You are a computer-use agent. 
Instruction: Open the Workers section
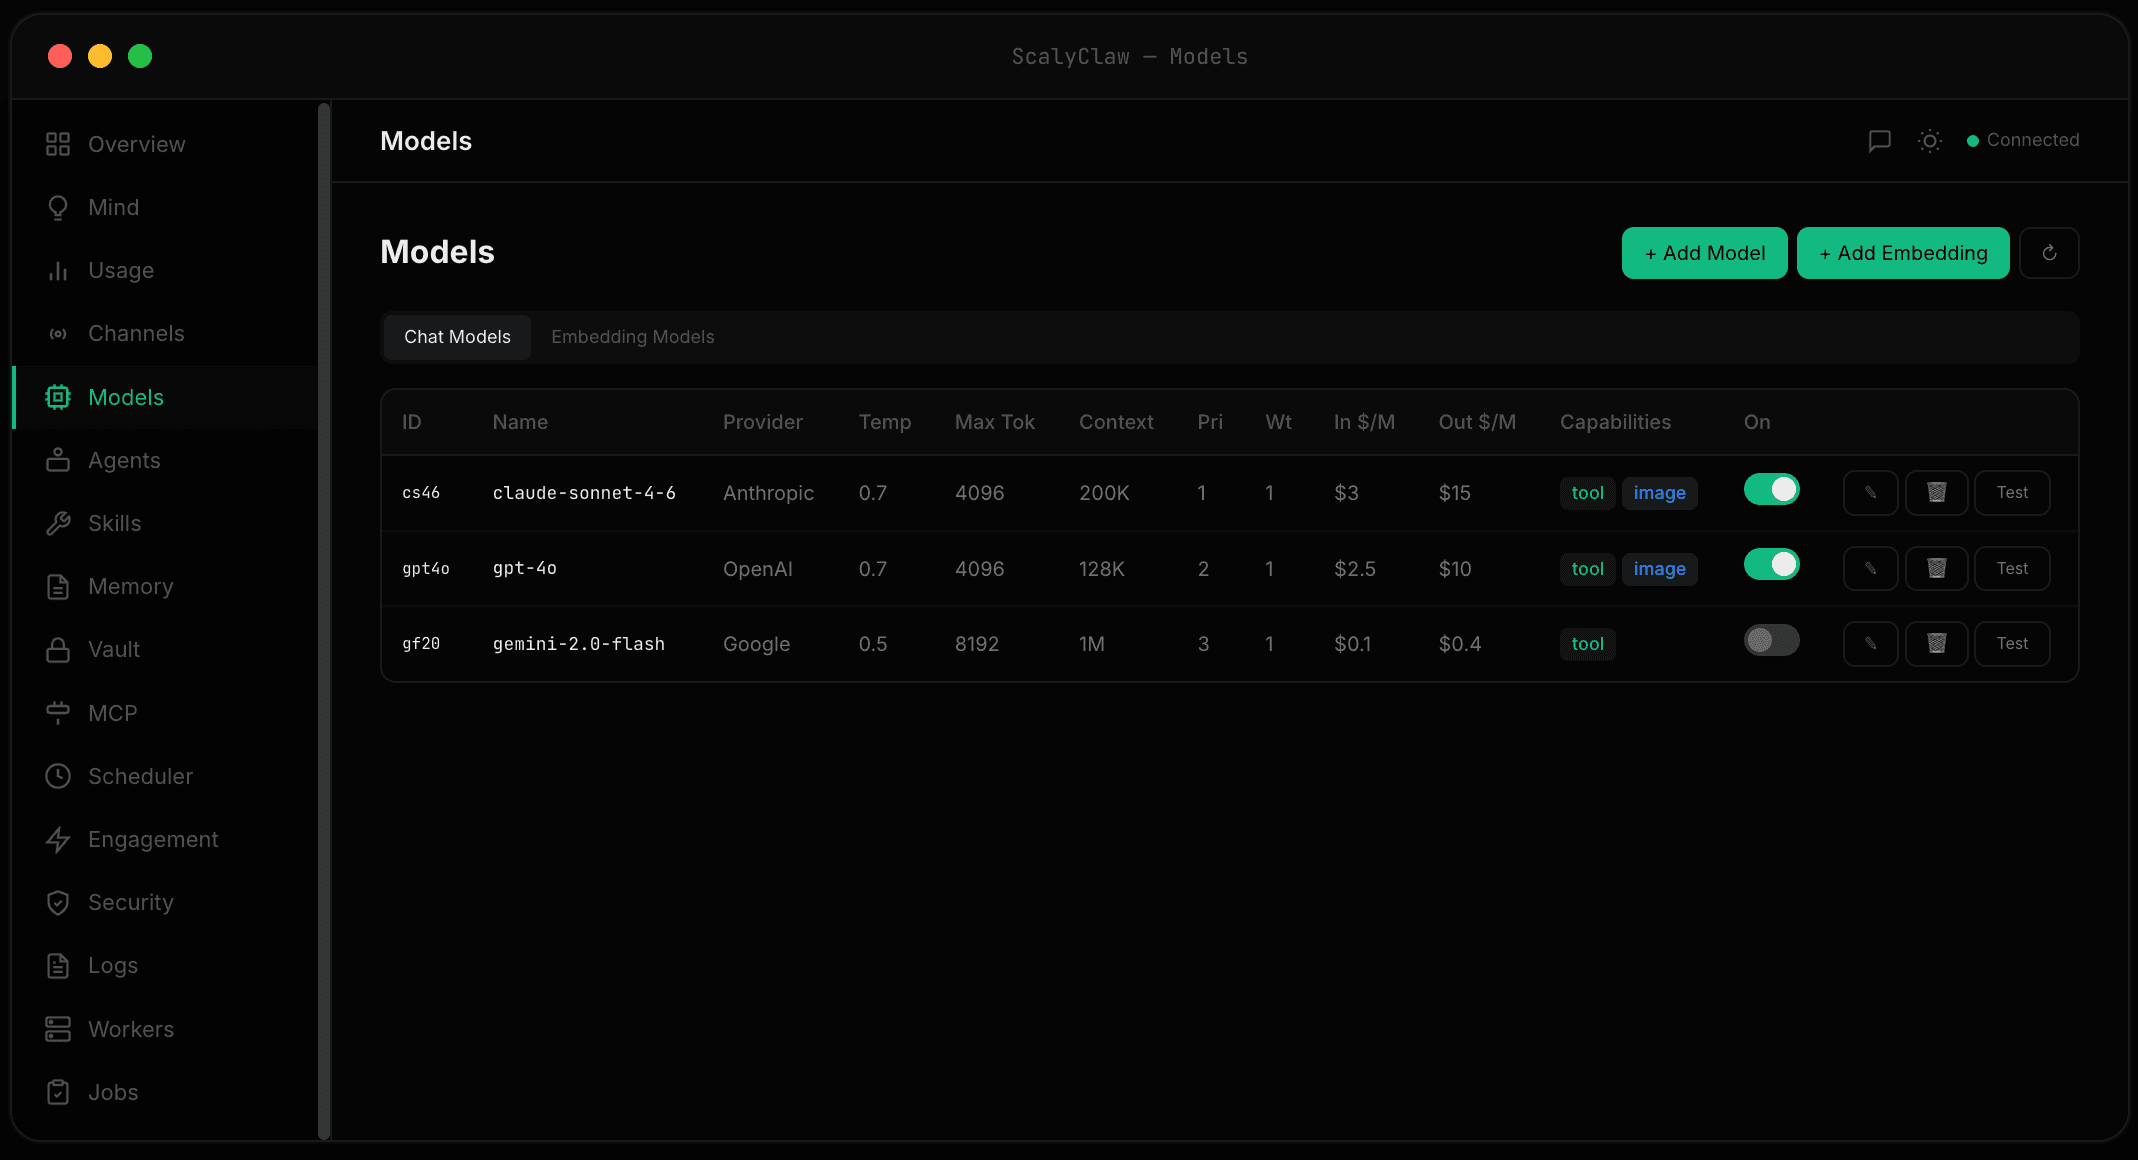click(x=131, y=1029)
